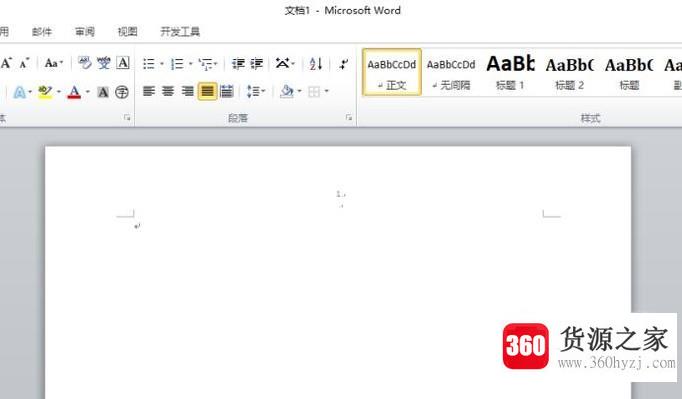The height and width of the screenshot is (399, 682).
Task: Insert an enclosed character with the circled 字 icon
Action: (122, 92)
